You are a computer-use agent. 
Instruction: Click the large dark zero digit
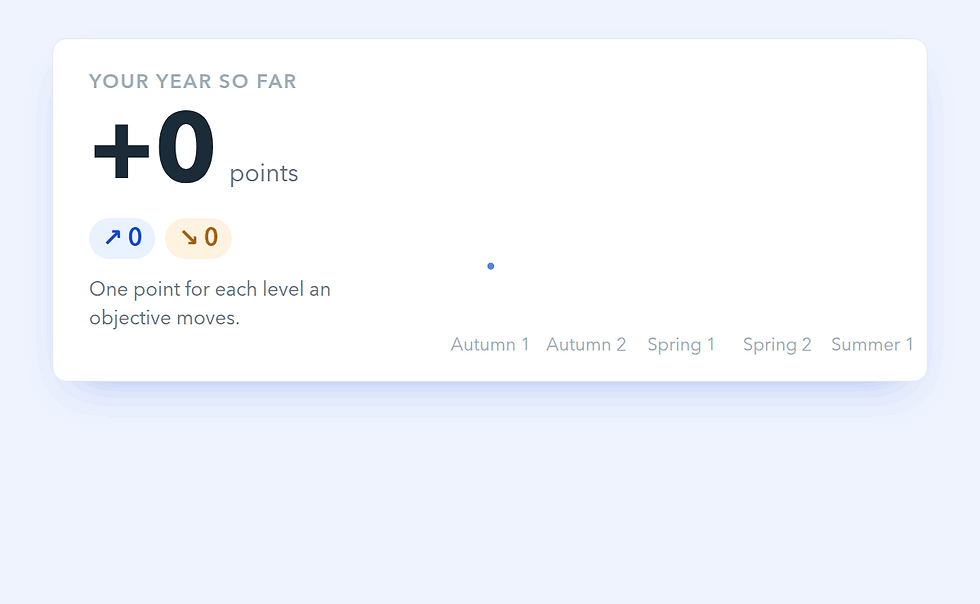[186, 146]
